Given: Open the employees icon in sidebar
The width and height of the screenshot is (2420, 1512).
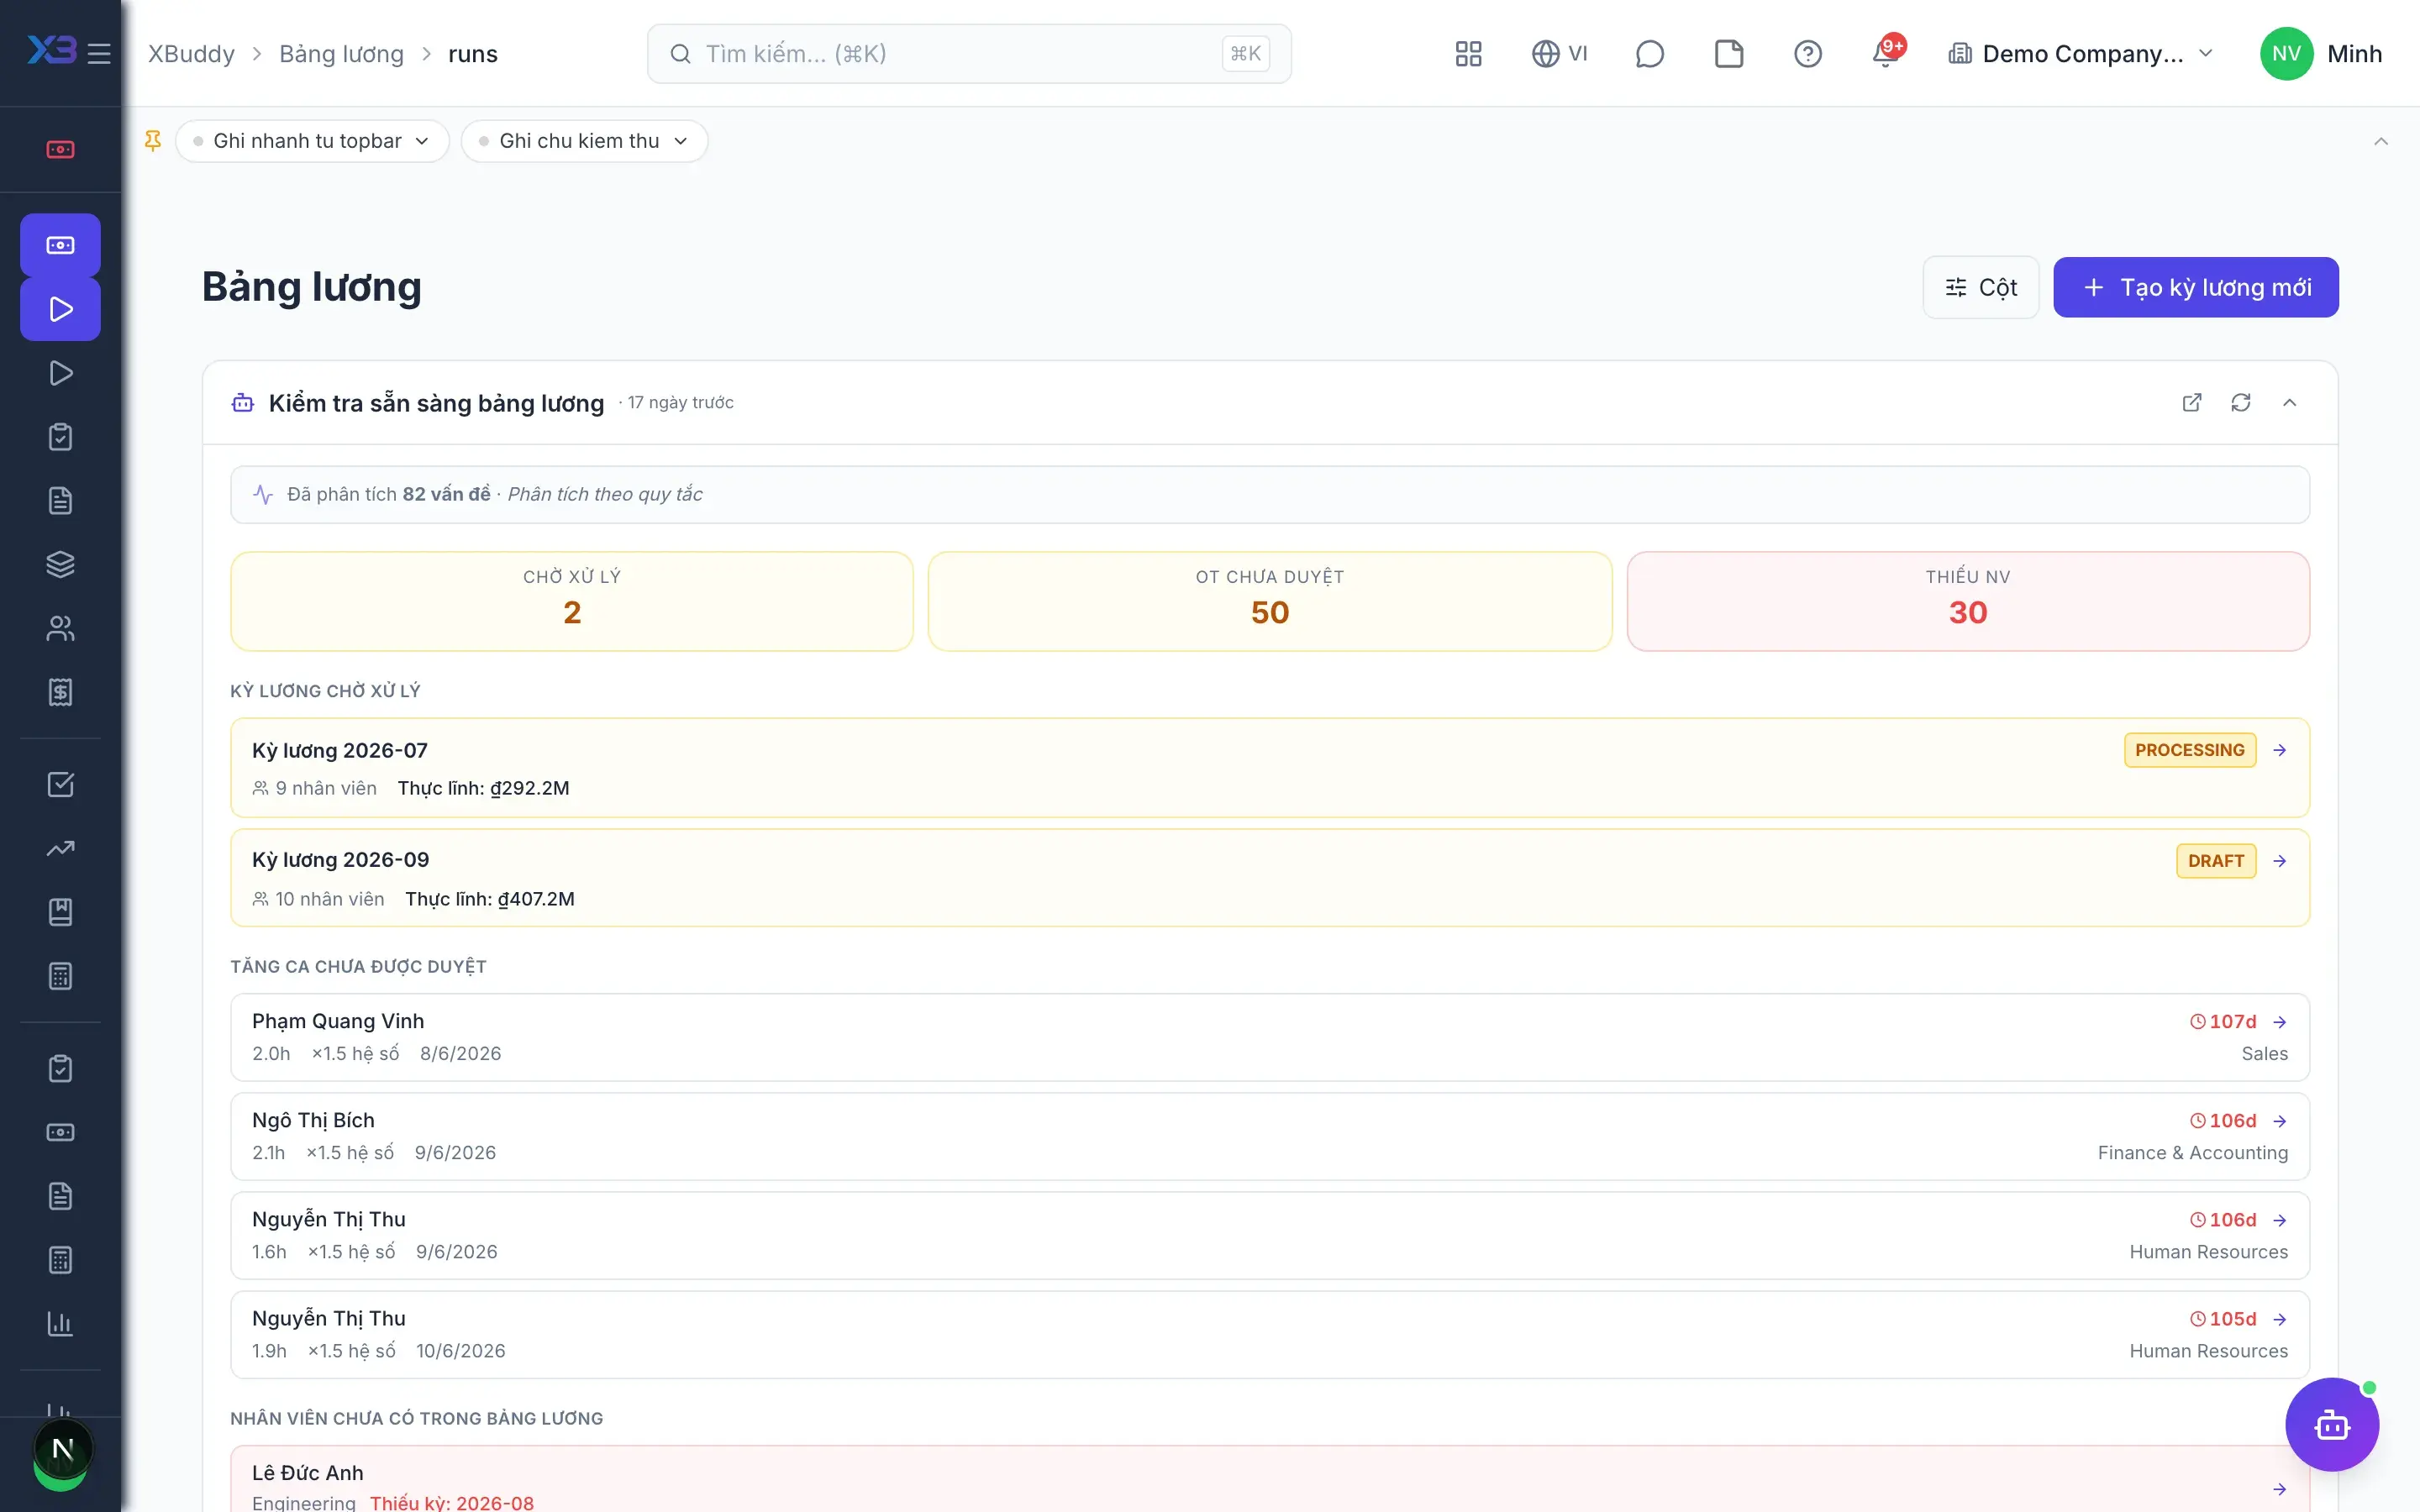Looking at the screenshot, I should click(x=60, y=628).
